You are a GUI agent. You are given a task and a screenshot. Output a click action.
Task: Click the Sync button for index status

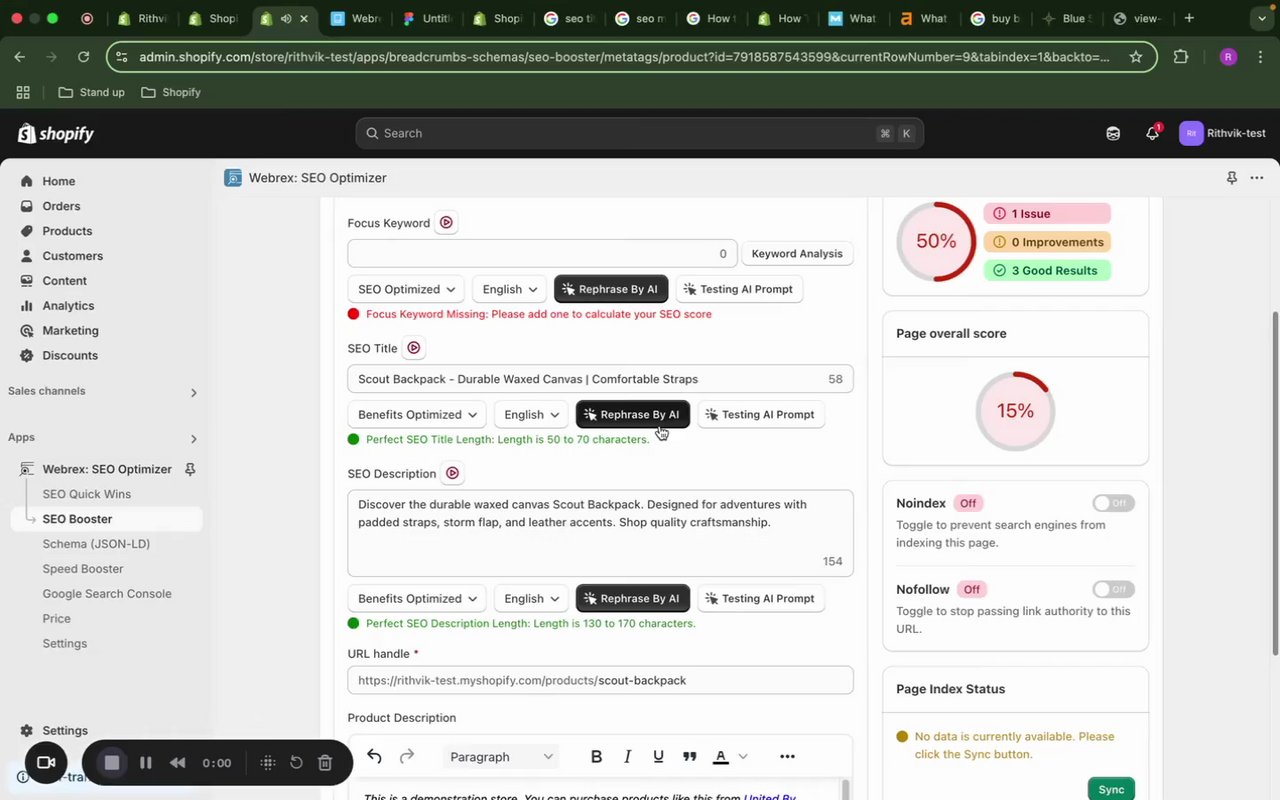pos(1111,790)
